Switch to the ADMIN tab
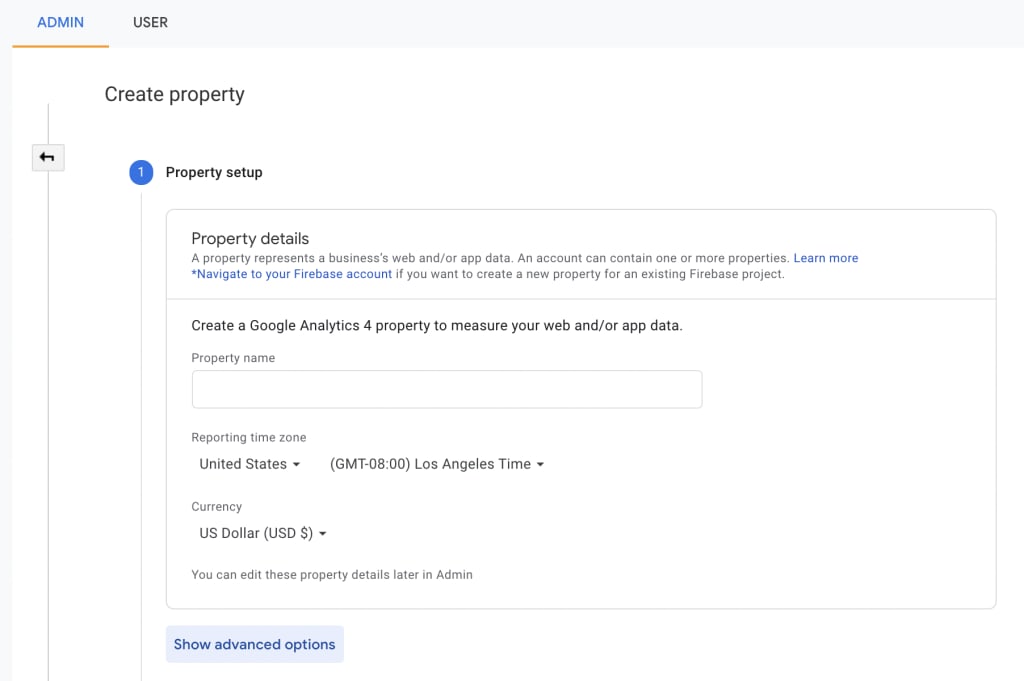The image size is (1024, 681). click(60, 23)
